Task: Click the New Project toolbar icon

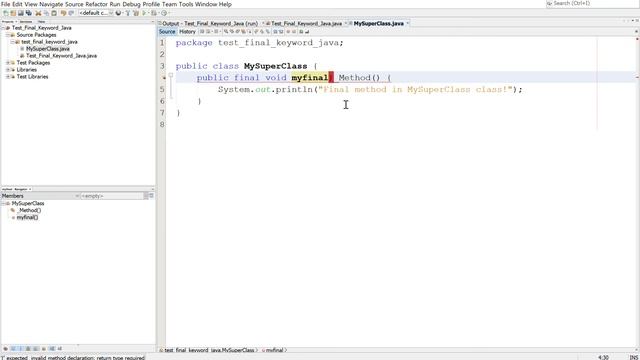Action: [x=13, y=13]
